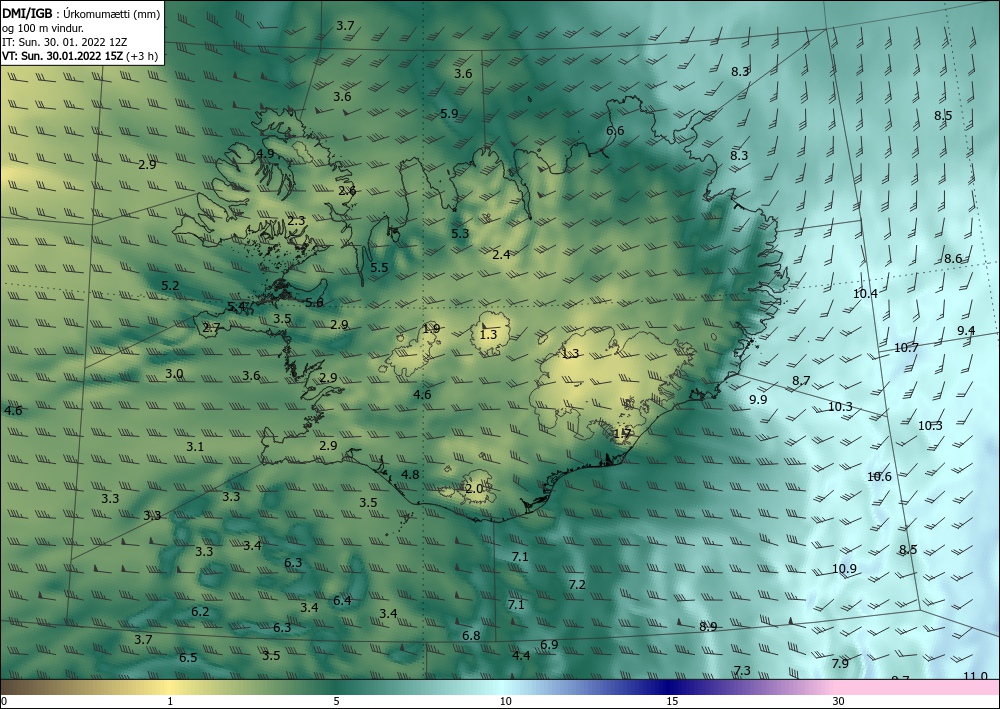Click the map value 10.4

click(x=865, y=294)
